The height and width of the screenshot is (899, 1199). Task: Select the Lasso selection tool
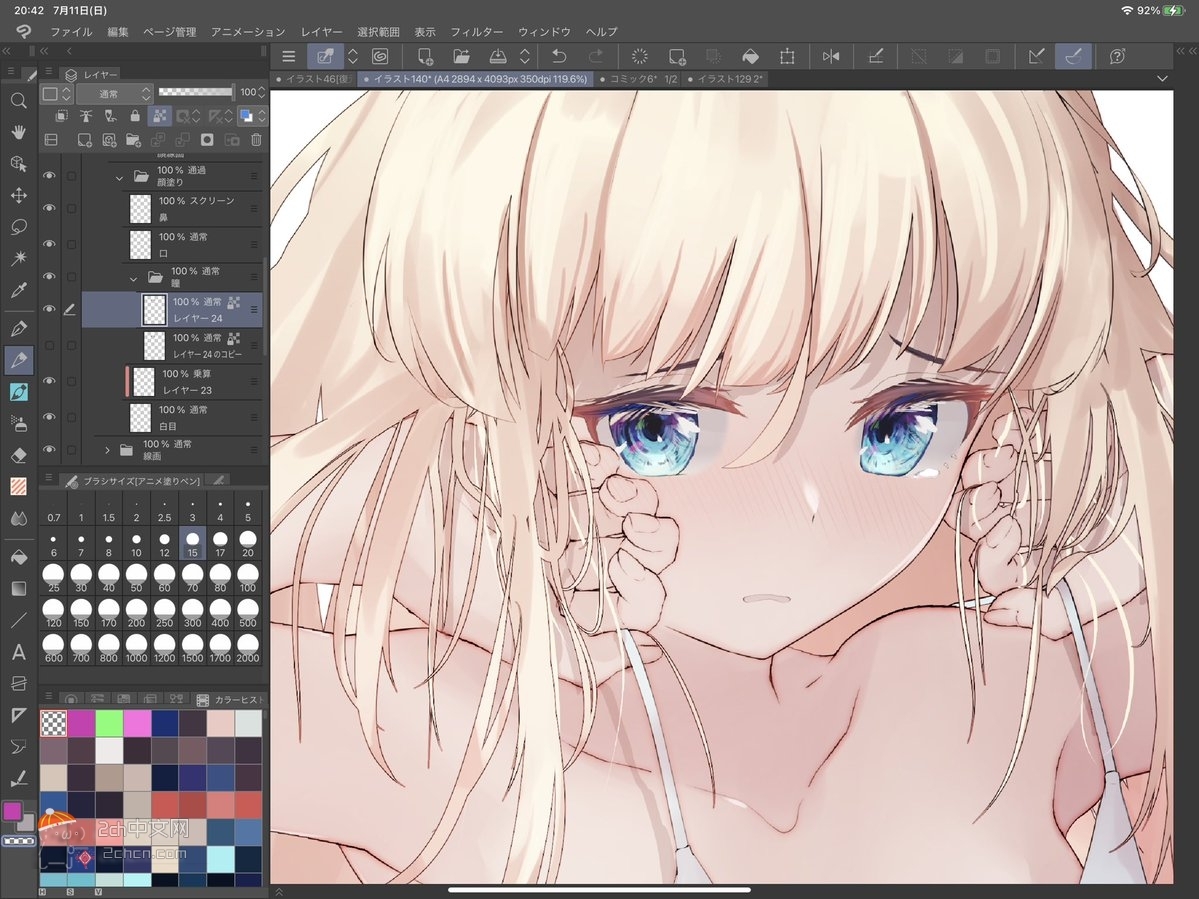click(18, 227)
